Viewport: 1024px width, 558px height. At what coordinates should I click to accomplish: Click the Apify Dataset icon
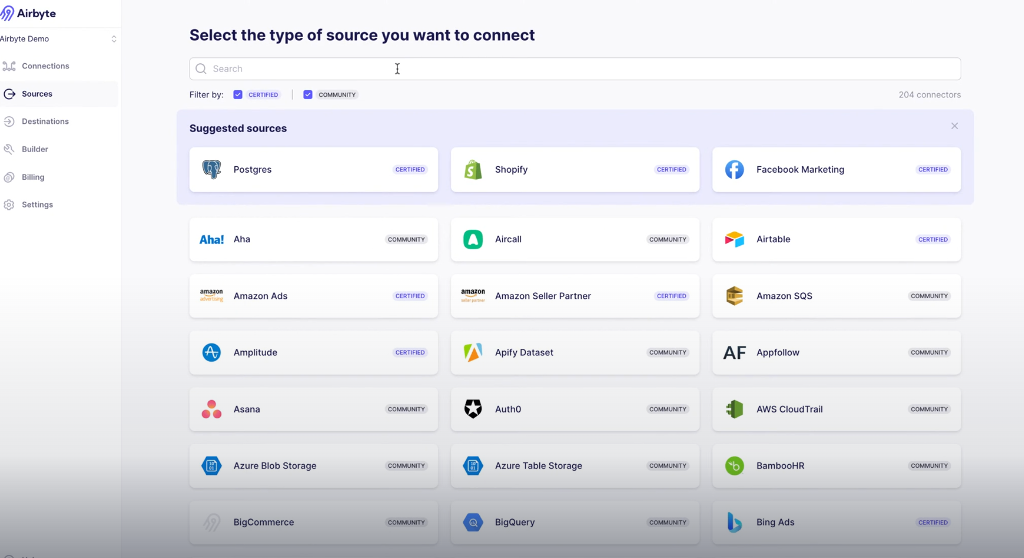(x=473, y=352)
